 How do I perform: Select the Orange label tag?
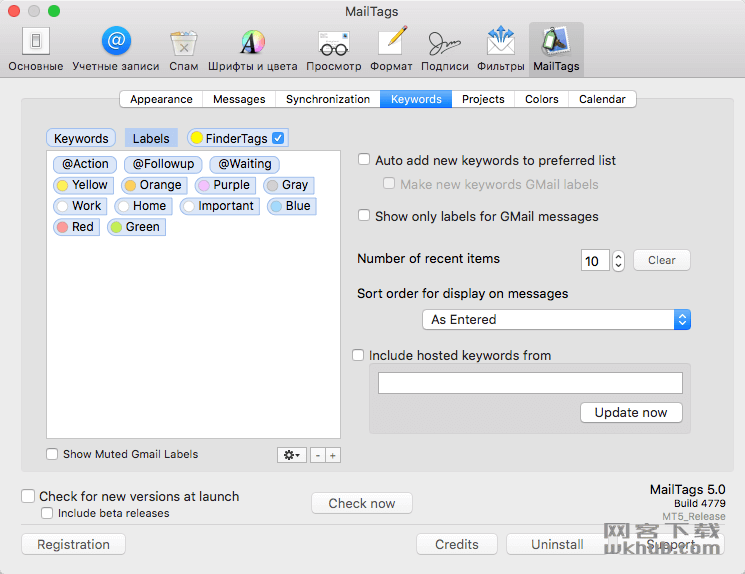[154, 185]
